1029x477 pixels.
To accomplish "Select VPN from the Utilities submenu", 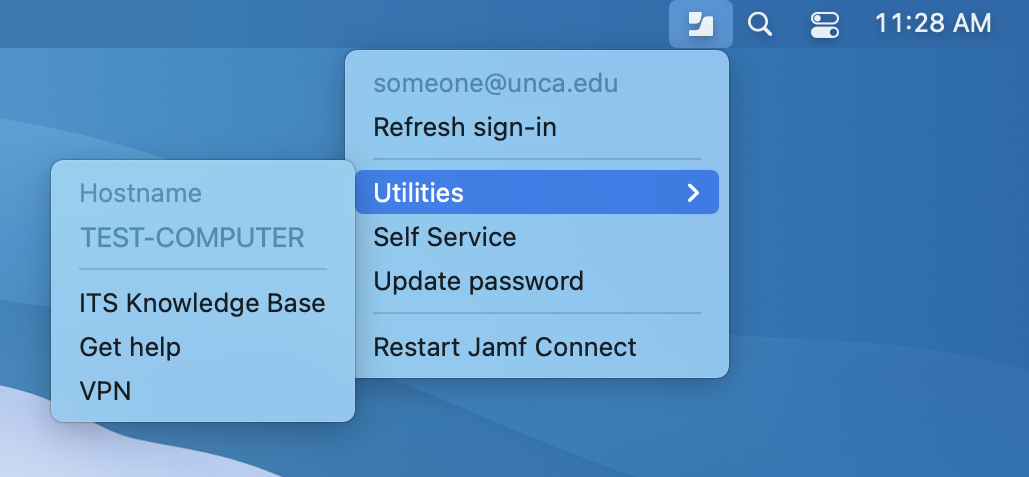I will (105, 391).
